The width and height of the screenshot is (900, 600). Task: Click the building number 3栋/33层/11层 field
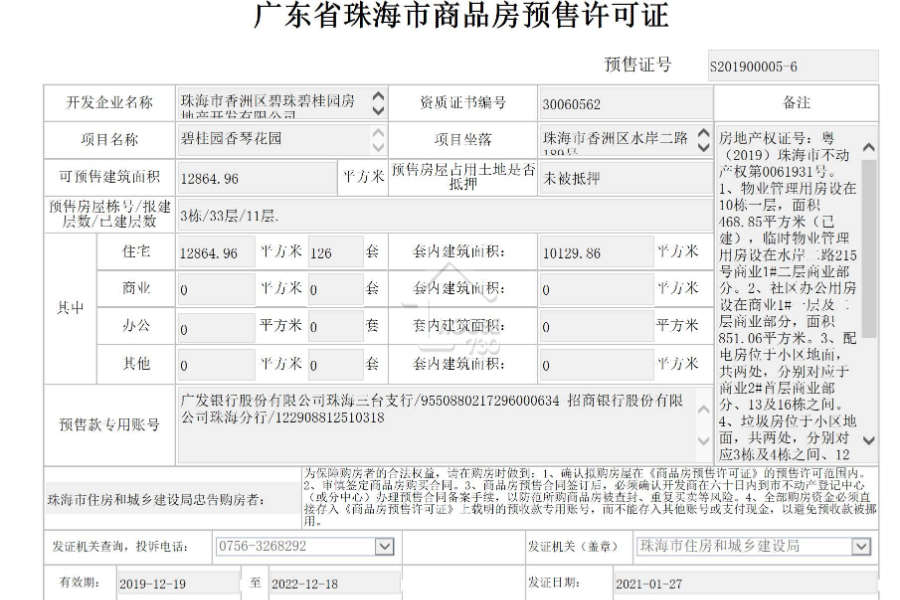click(445, 216)
